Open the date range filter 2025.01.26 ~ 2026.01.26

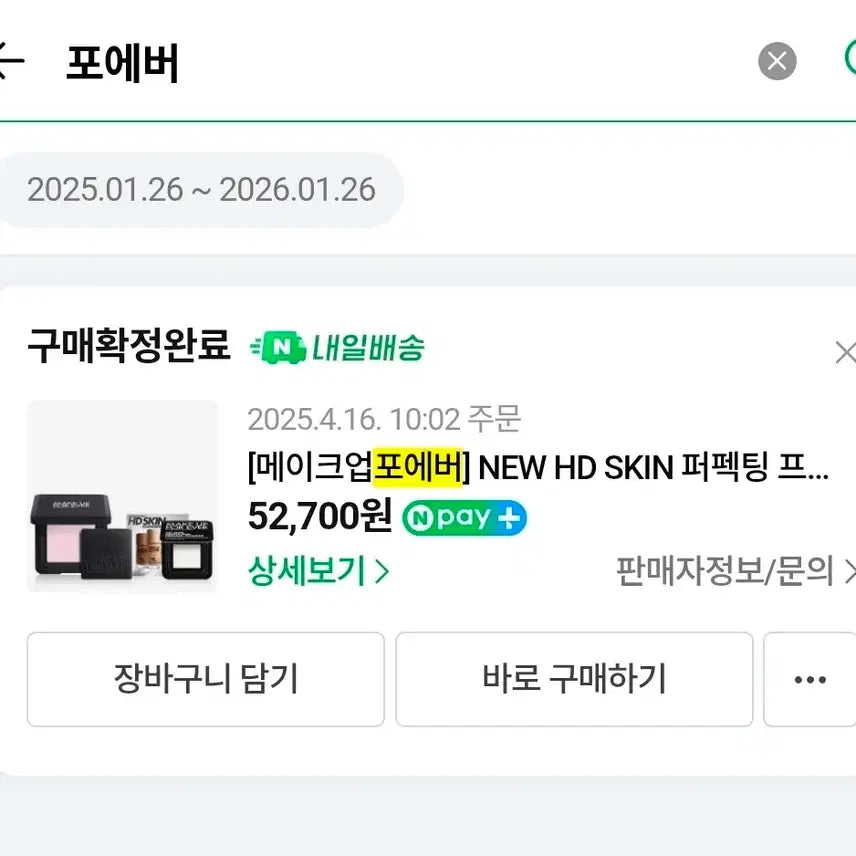[201, 190]
